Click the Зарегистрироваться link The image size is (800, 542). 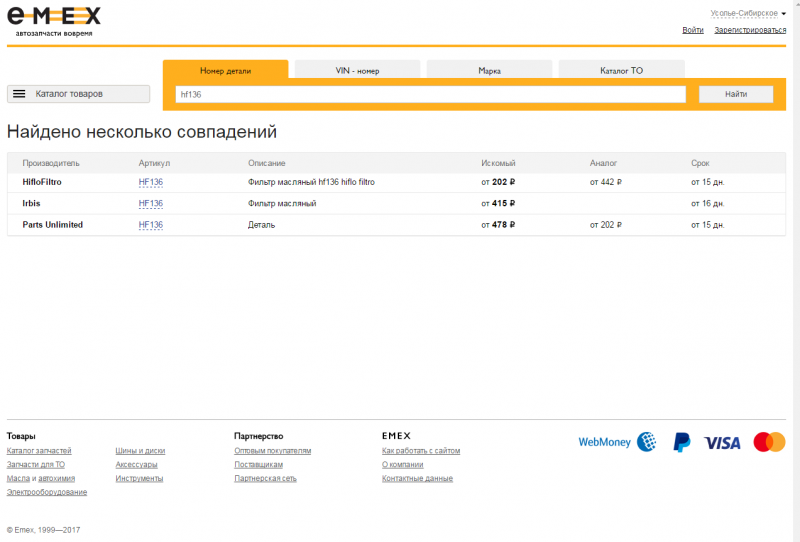tap(749, 30)
